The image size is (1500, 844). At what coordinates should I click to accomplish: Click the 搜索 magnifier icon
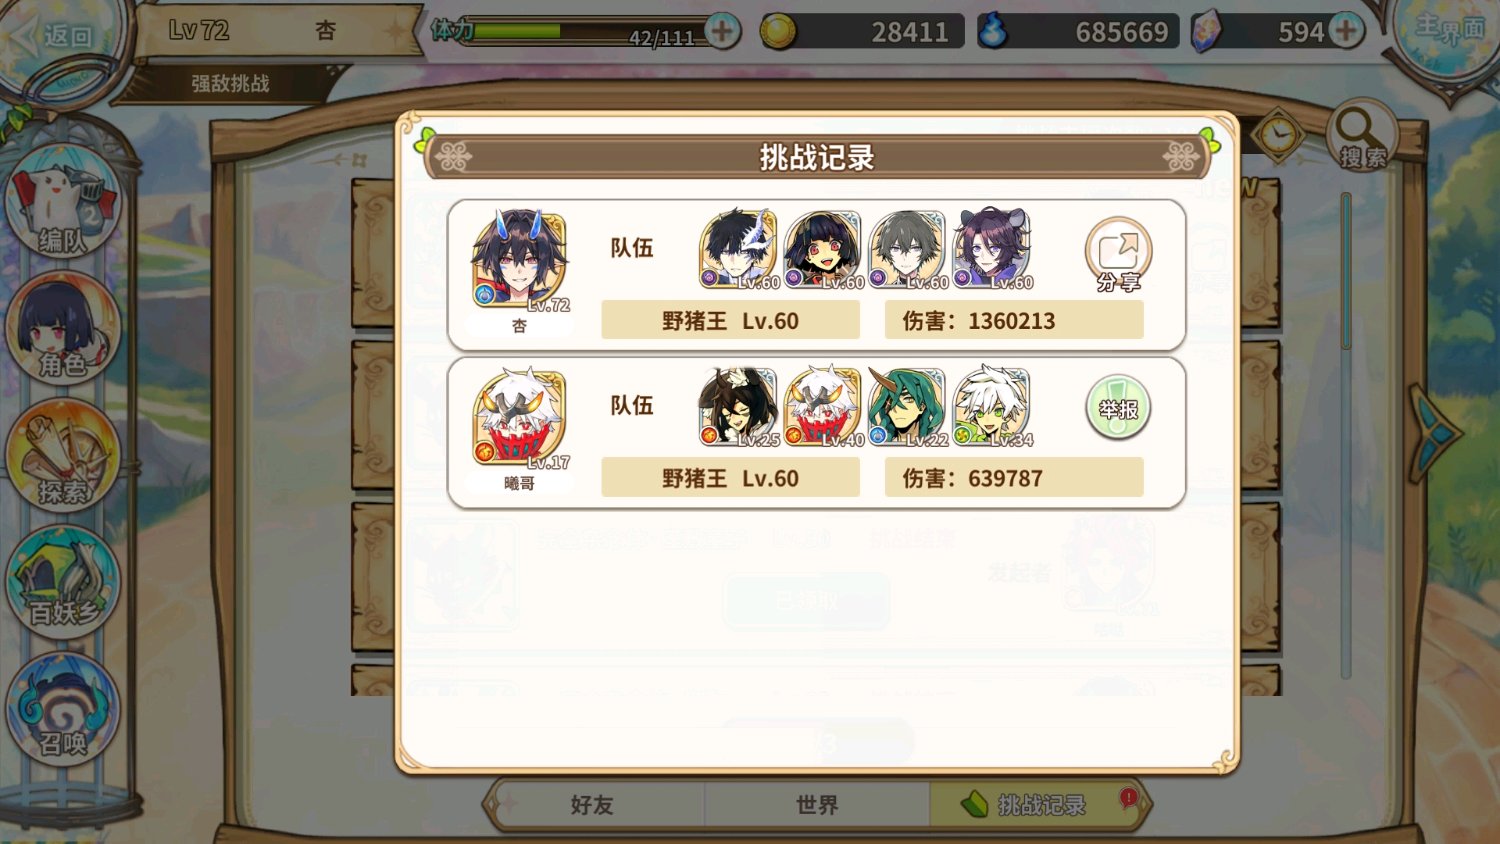click(x=1362, y=135)
